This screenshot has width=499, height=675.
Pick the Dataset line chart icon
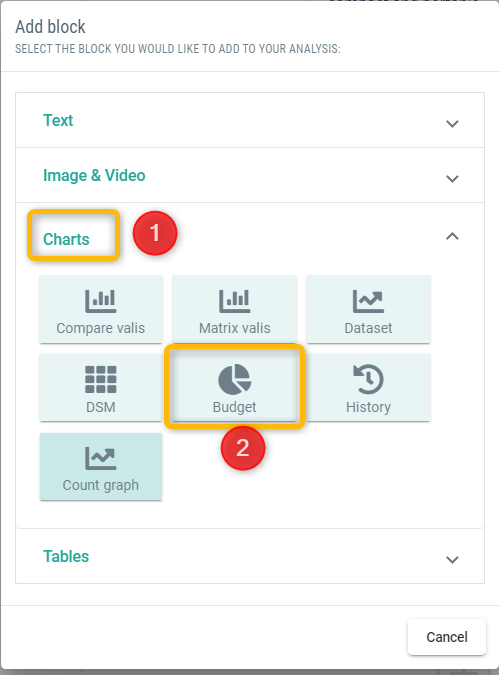[x=368, y=301]
